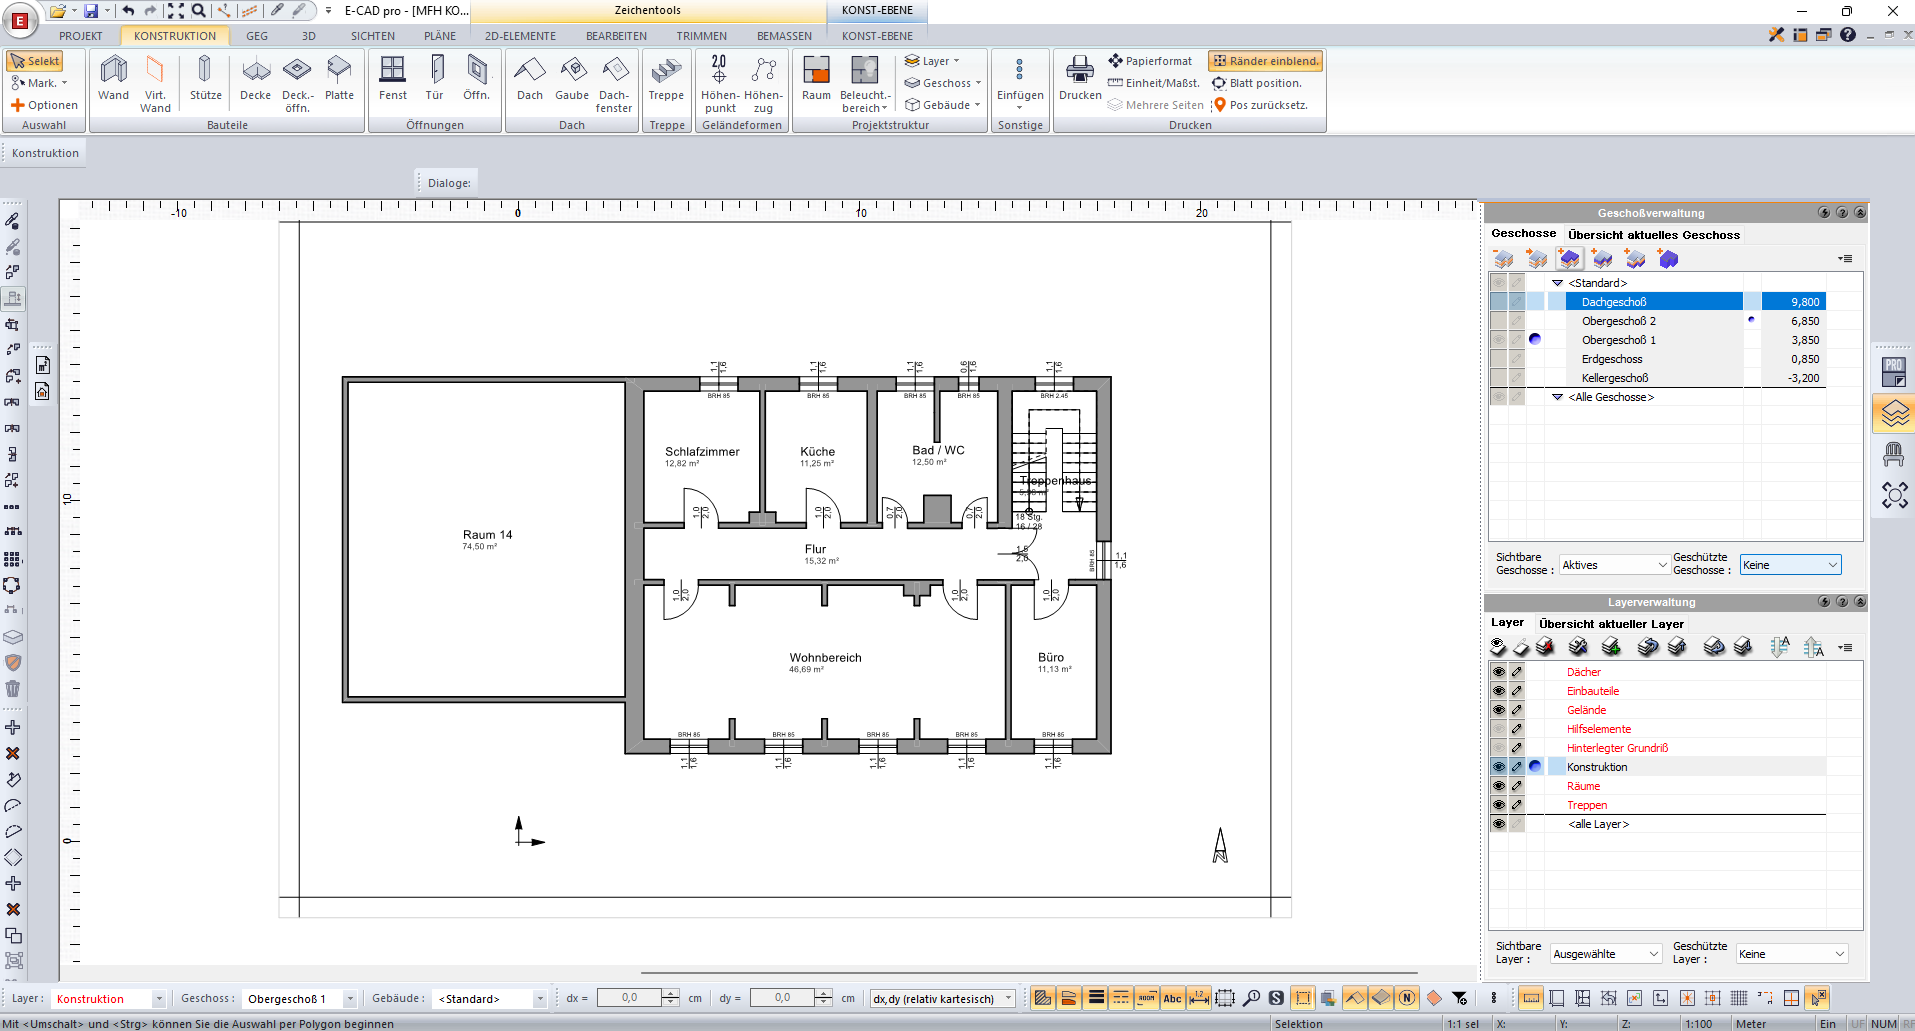Activate the Dach roof tool
Viewport: 1915px width, 1031px height.
(x=529, y=79)
